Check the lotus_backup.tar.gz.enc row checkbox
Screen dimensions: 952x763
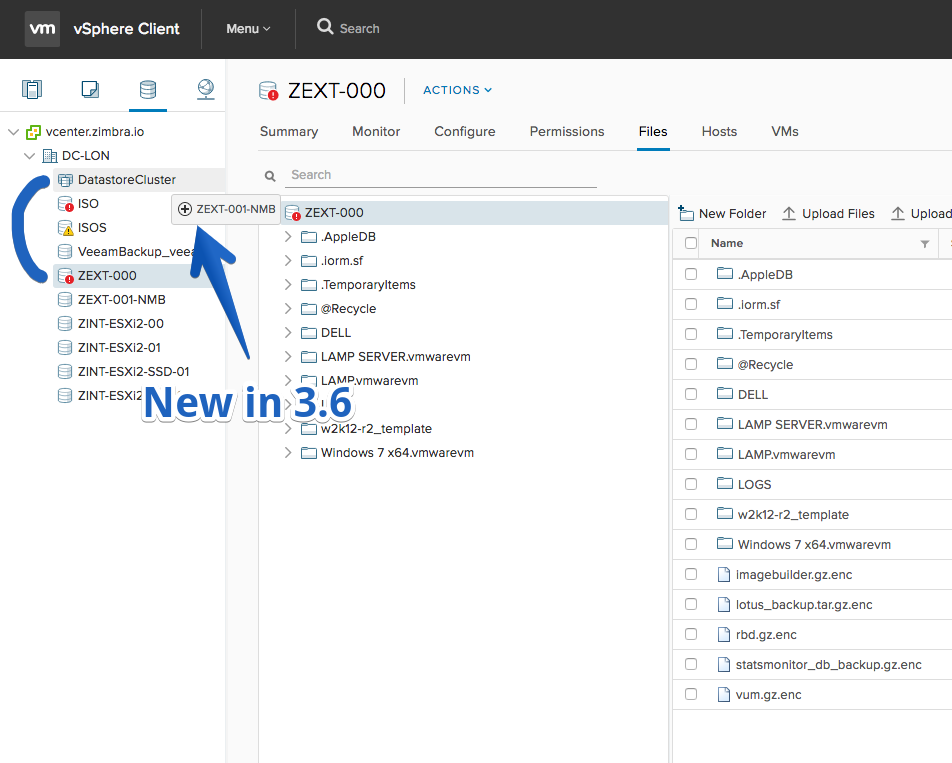[x=691, y=604]
